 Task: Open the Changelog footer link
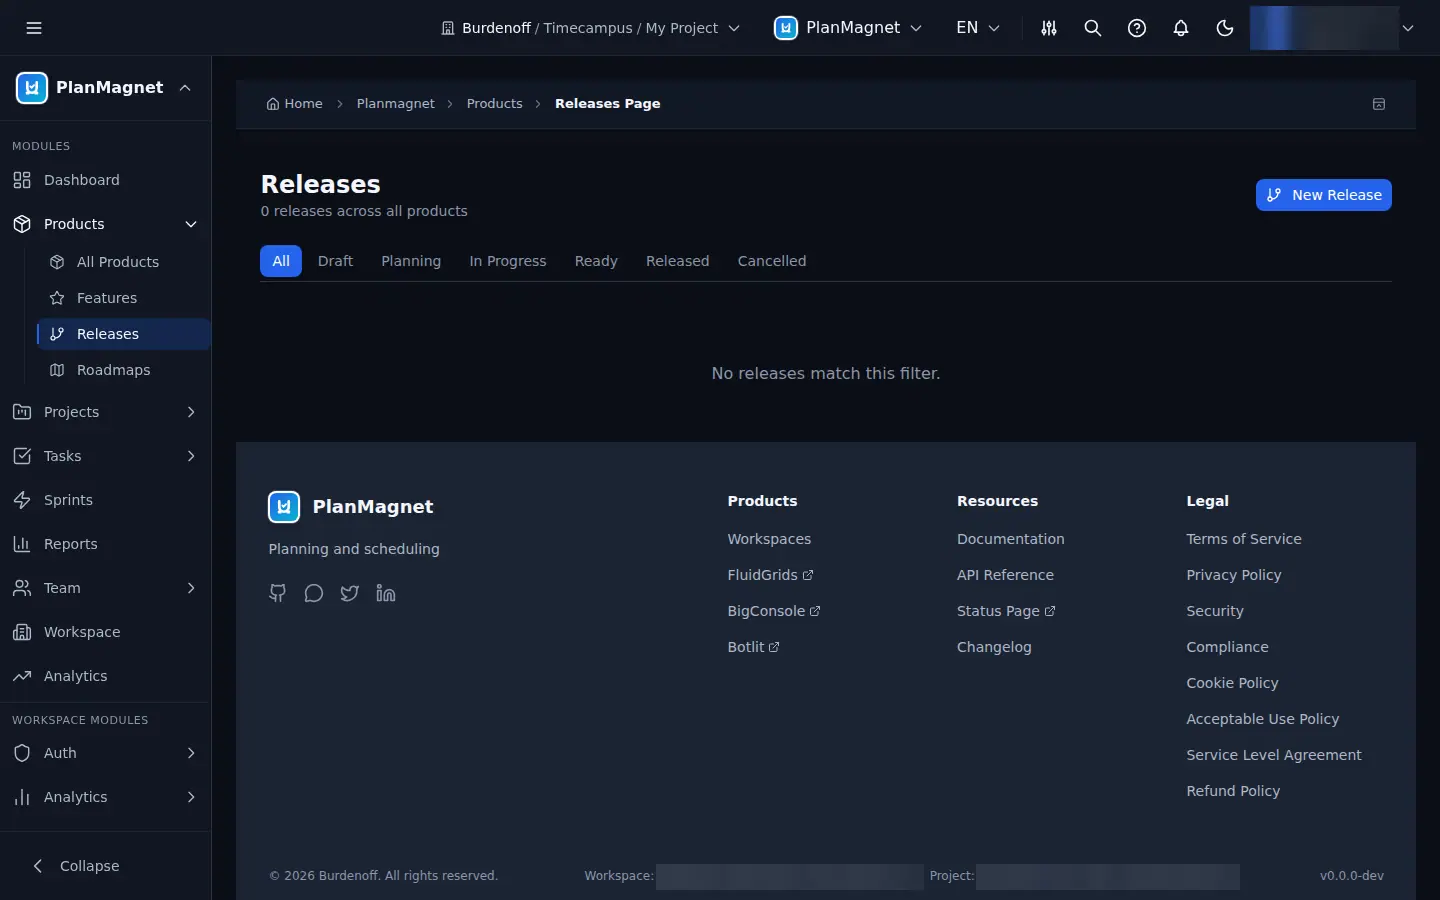[x=994, y=647]
